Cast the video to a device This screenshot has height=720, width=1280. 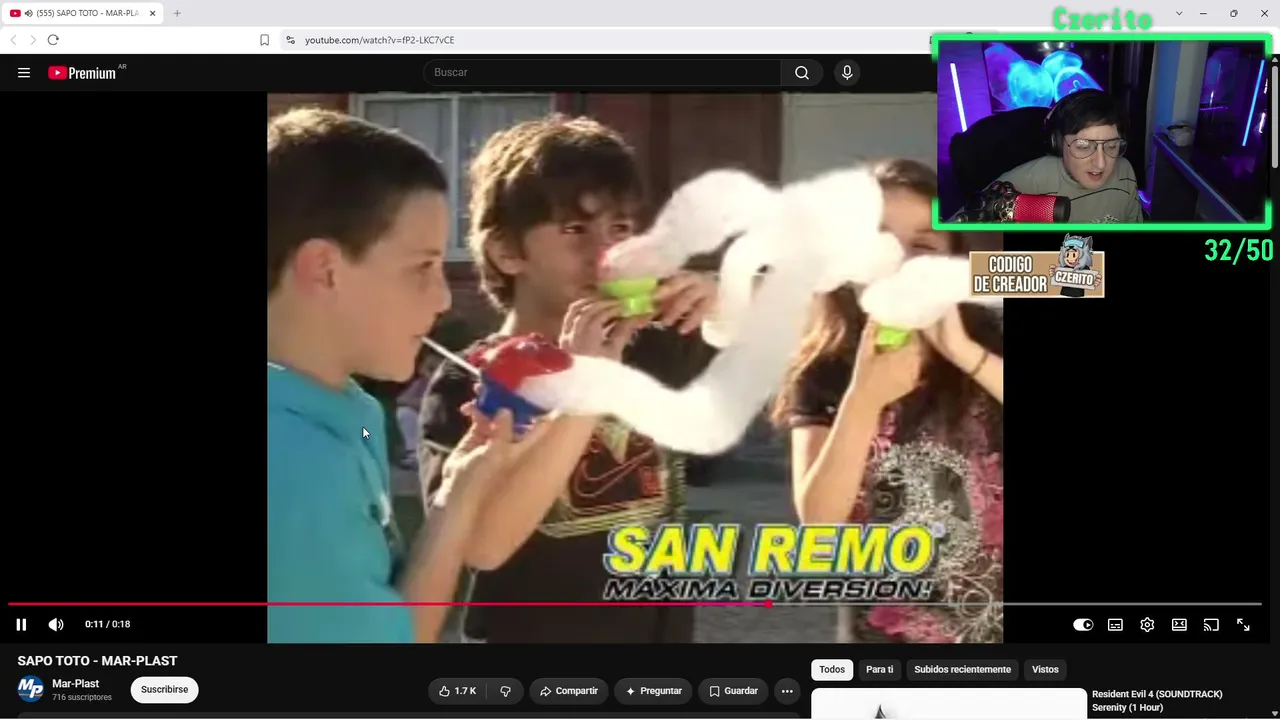click(1211, 624)
